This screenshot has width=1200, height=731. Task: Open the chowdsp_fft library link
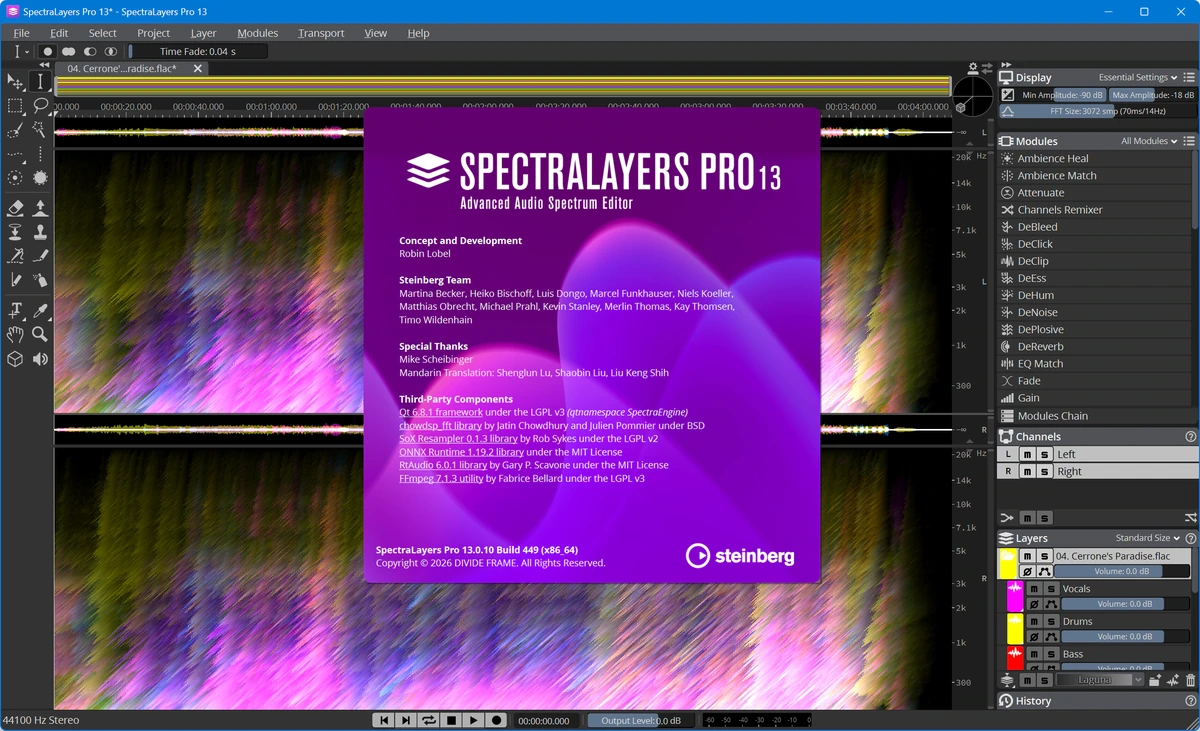(440, 425)
